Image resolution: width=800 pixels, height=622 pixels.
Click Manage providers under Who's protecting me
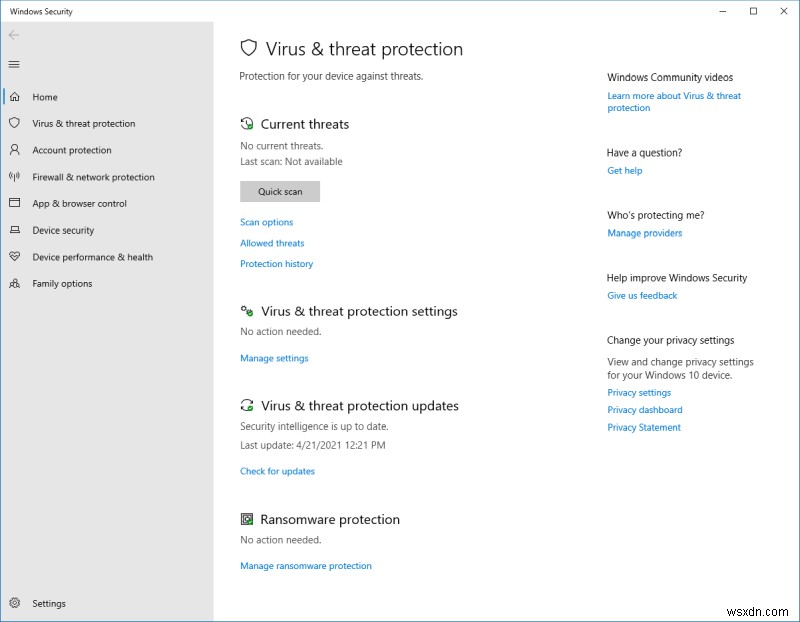[644, 233]
